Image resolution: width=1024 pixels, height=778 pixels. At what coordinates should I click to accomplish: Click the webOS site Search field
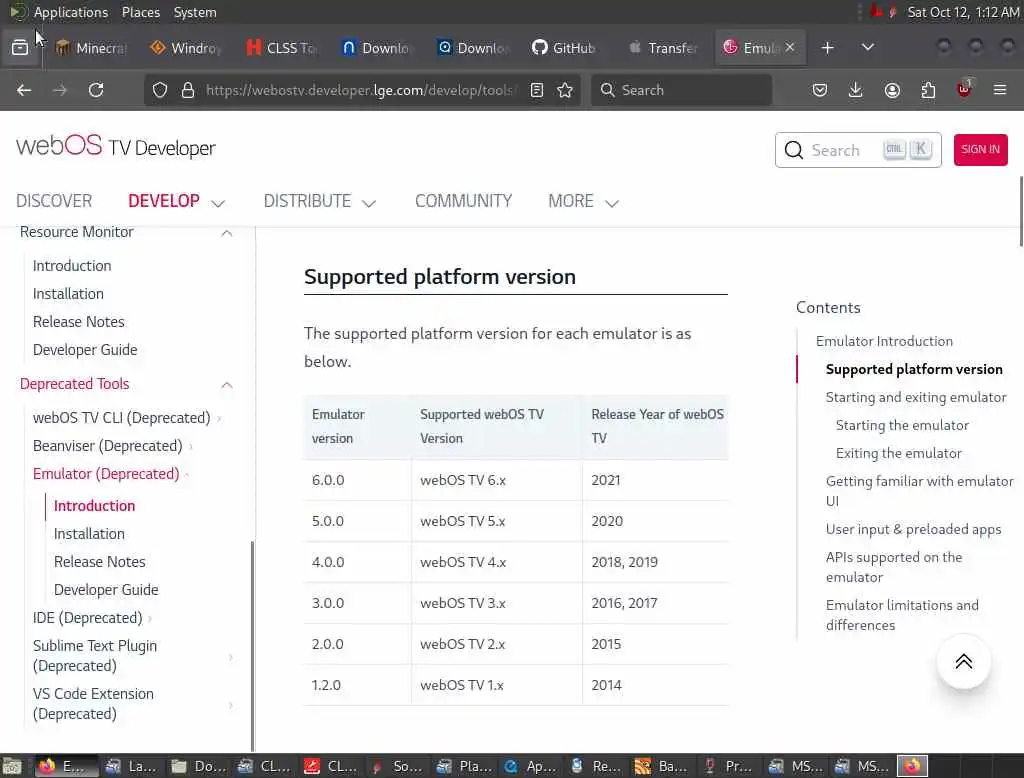point(857,150)
